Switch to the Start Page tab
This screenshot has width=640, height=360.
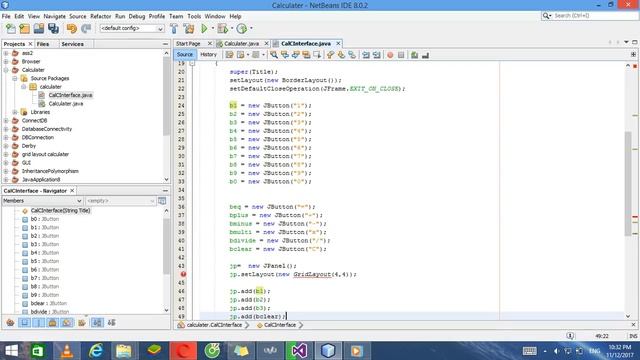(x=188, y=43)
